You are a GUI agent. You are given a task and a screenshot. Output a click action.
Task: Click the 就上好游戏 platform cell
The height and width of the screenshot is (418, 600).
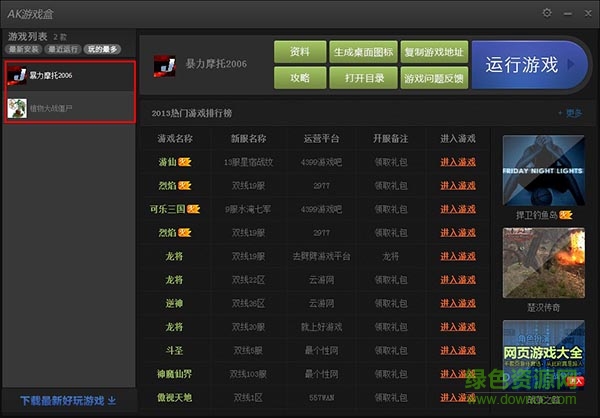(321, 327)
